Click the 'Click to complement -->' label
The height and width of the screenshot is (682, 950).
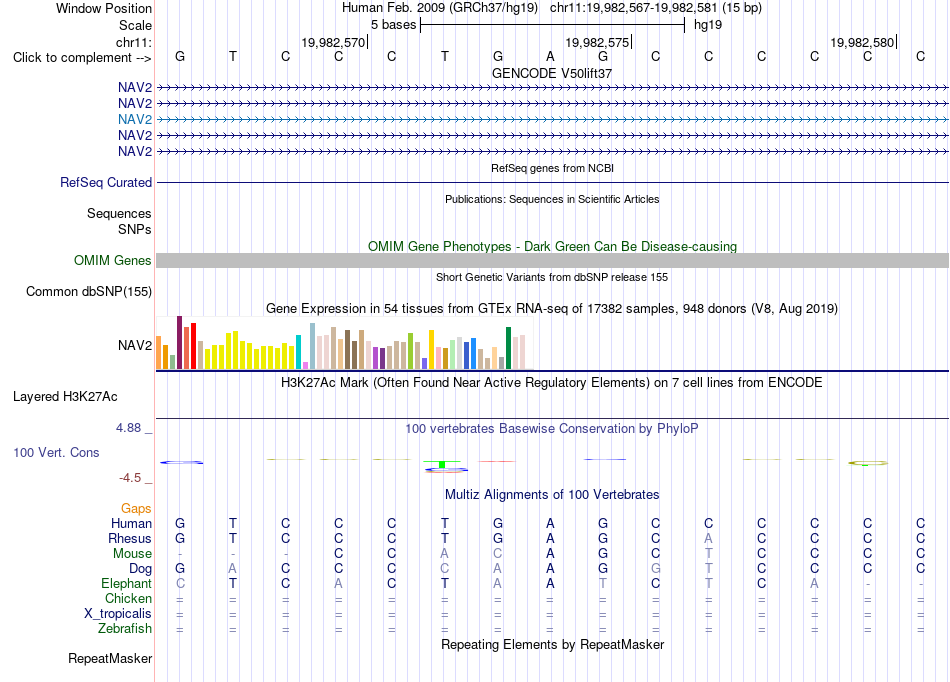[82, 58]
